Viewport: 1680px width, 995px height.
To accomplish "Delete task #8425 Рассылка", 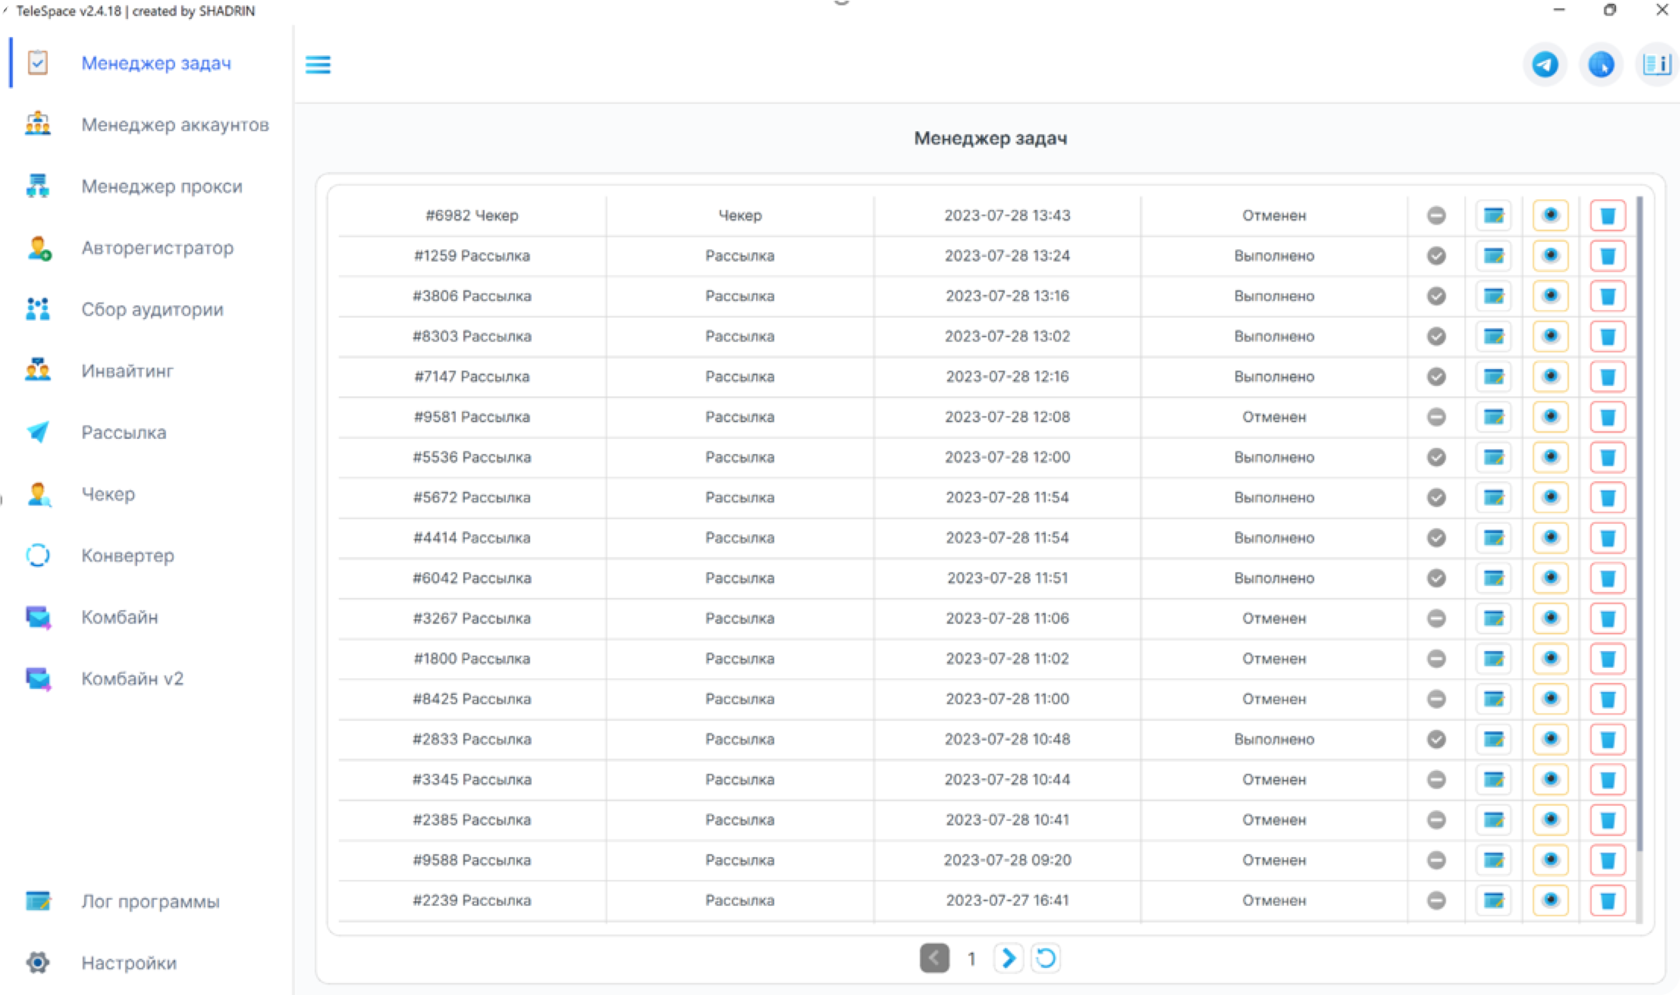I will pyautogui.click(x=1608, y=699).
